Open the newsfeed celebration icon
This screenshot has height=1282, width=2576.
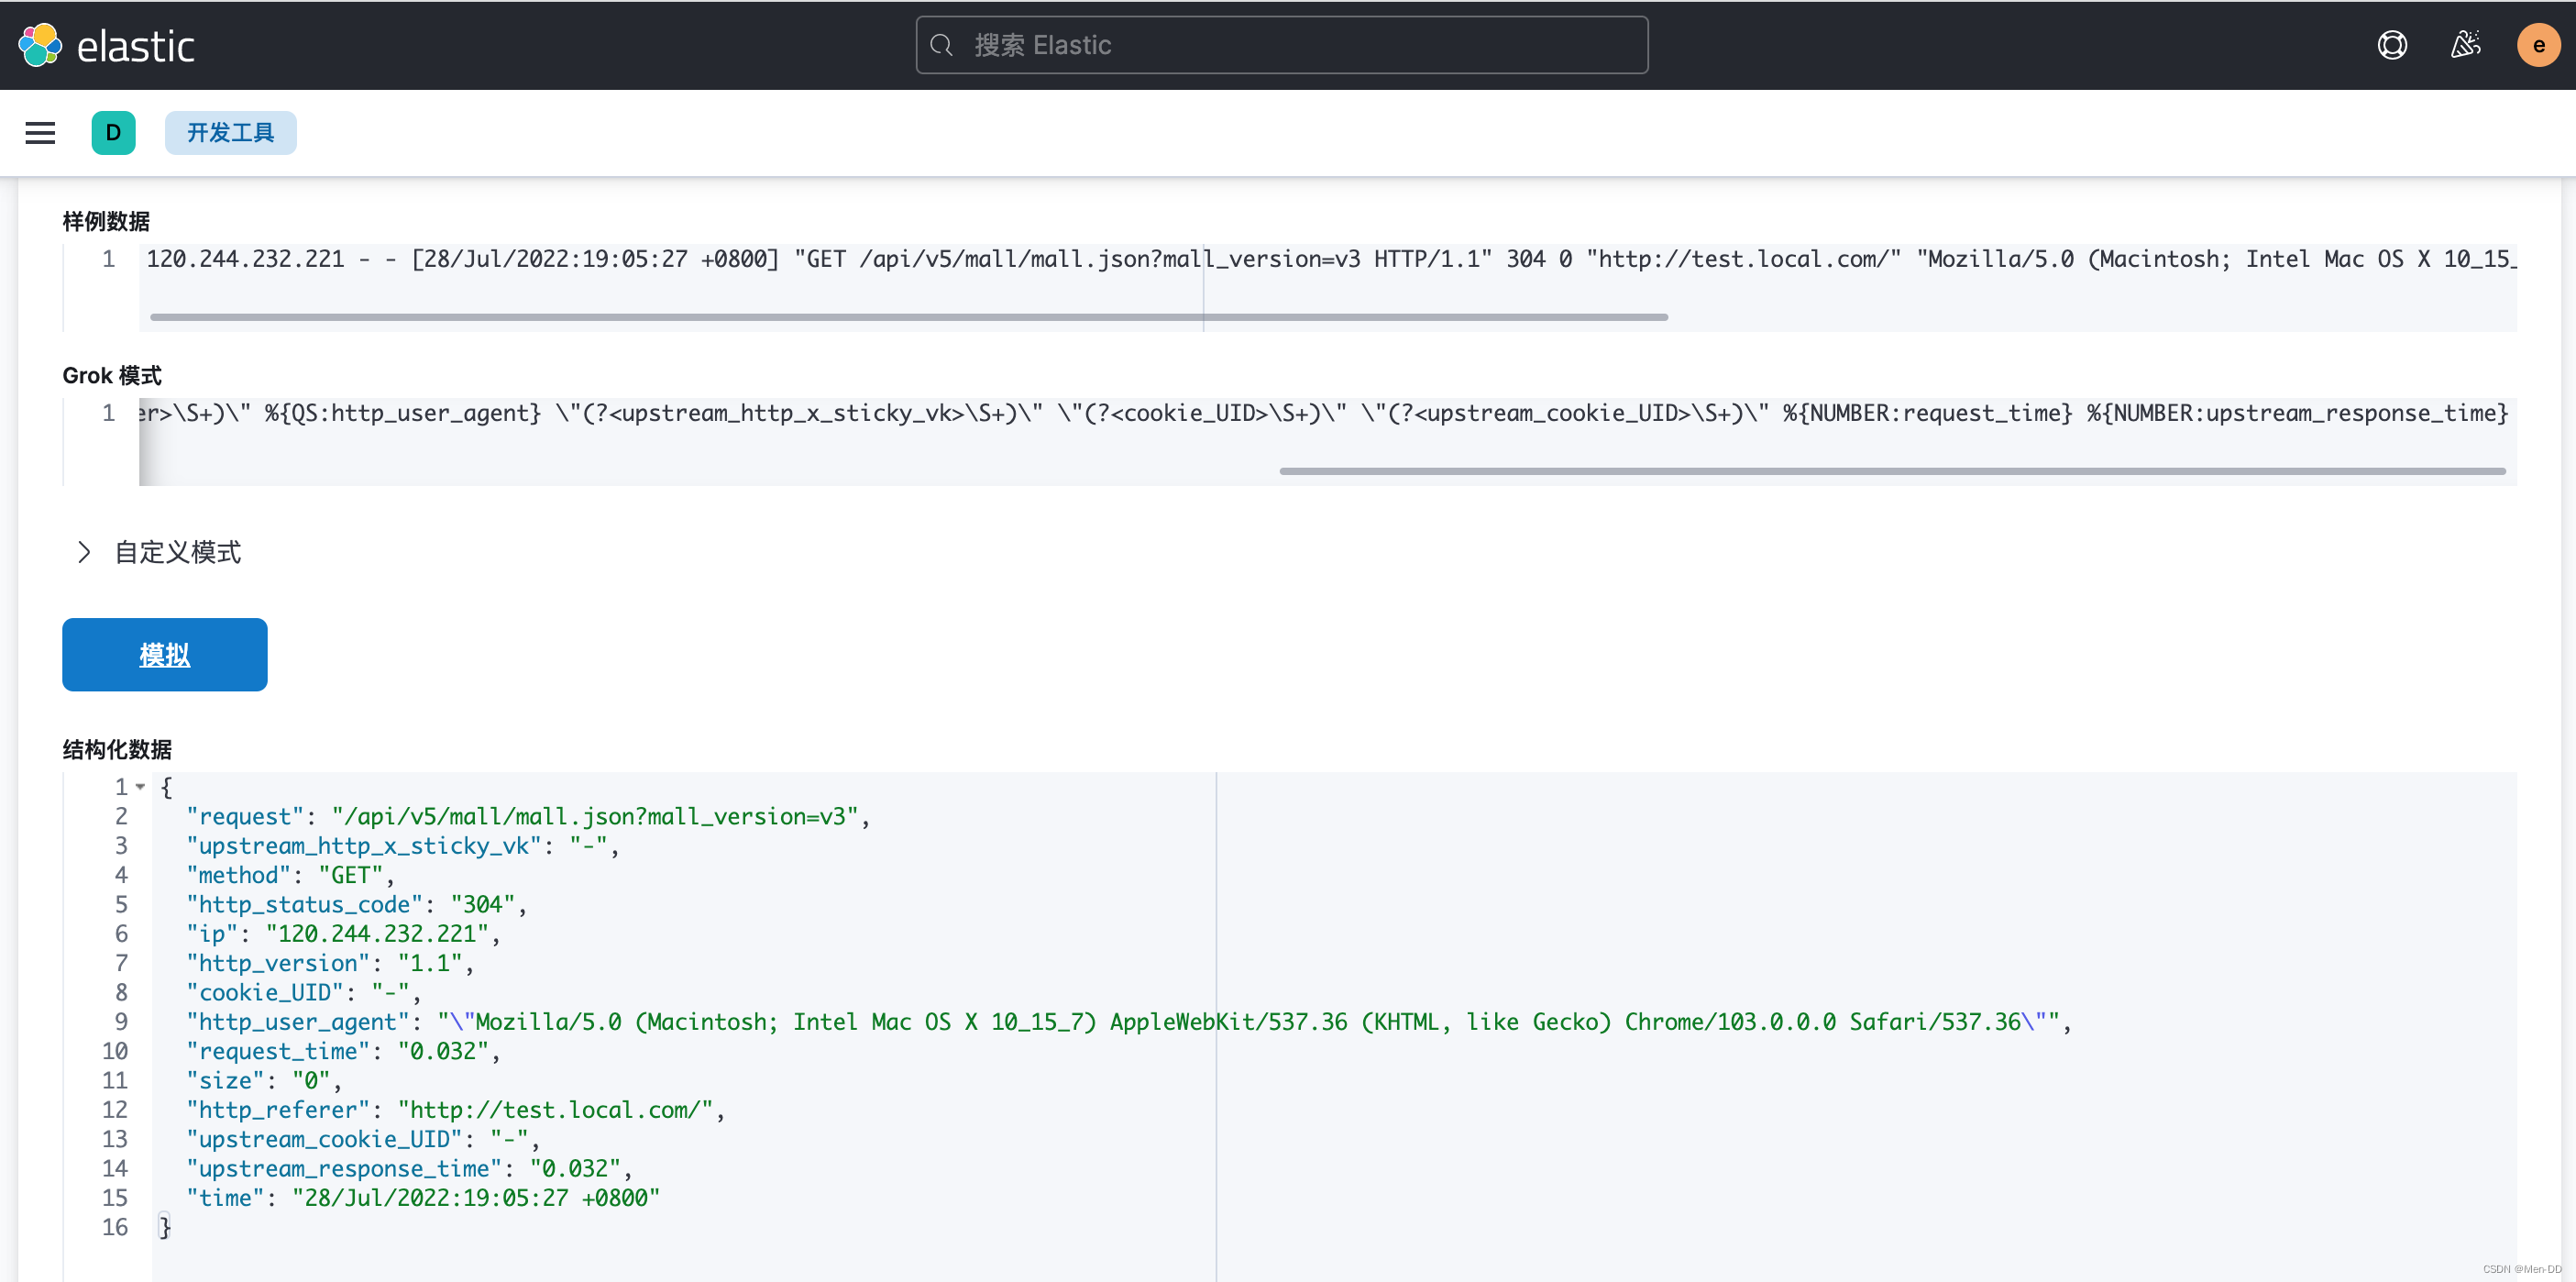[x=2465, y=45]
